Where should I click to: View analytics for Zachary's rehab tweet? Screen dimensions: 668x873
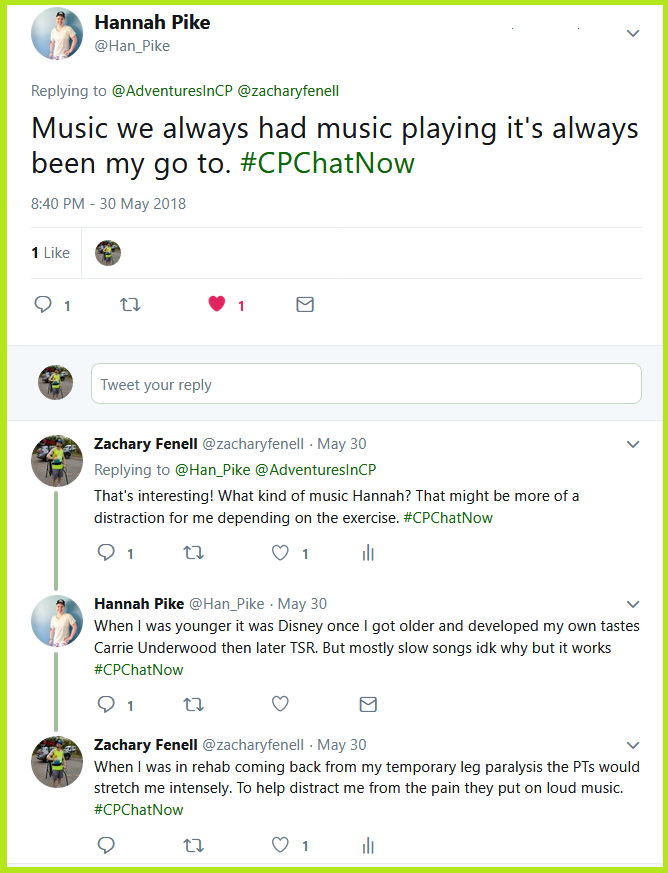pos(368,845)
